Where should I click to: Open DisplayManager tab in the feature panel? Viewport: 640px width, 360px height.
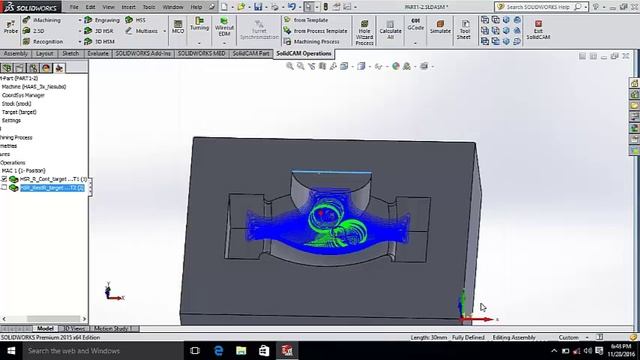[x=46, y=68]
